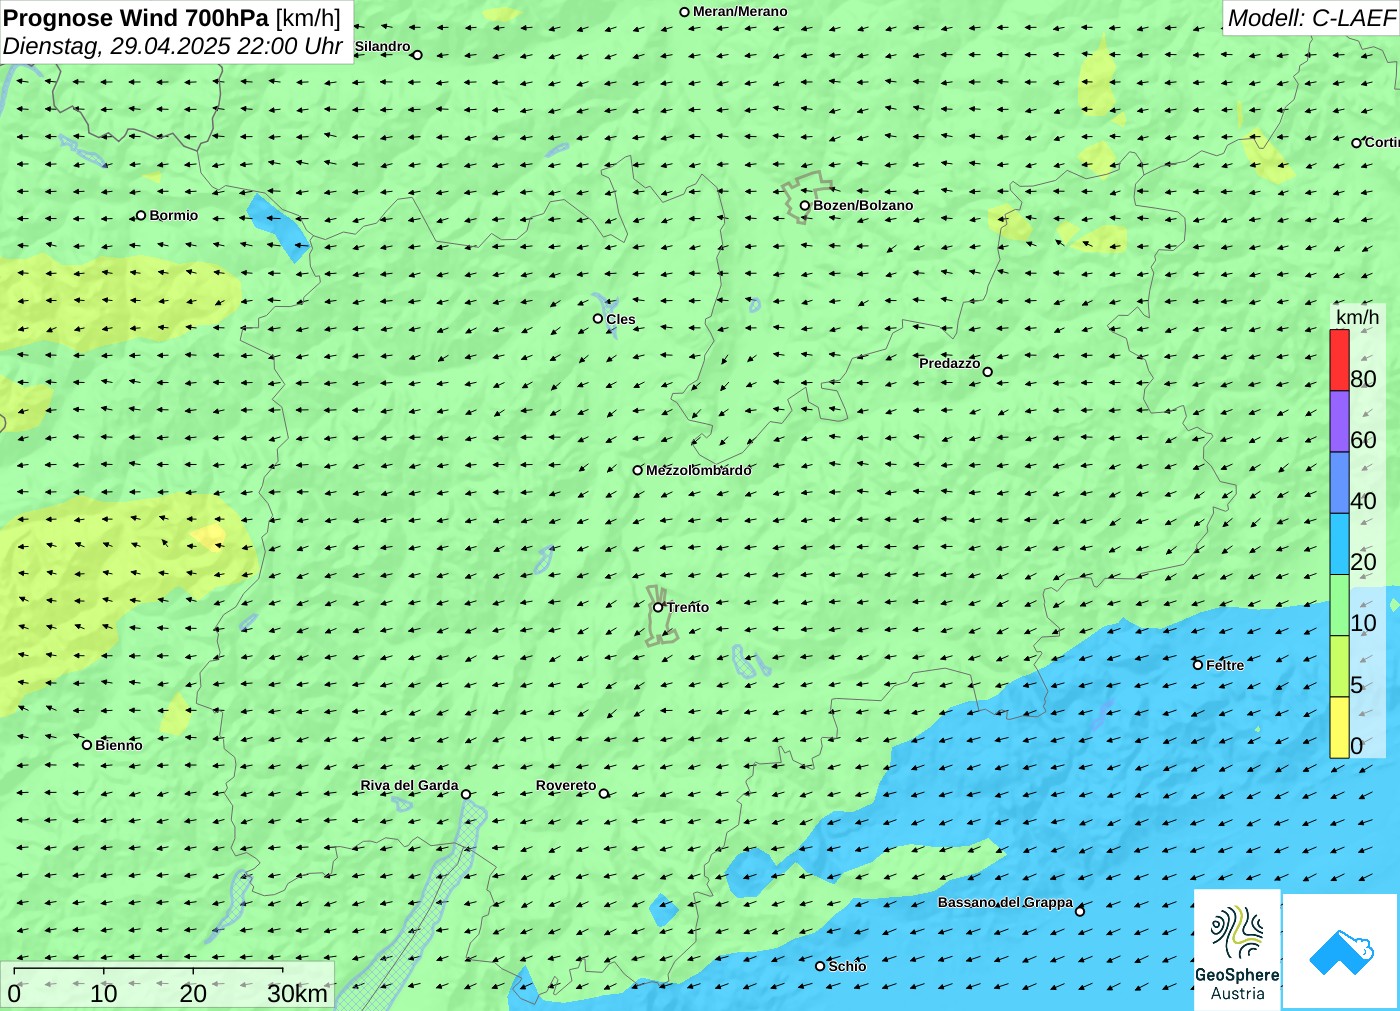Screen dimensions: 1400x1011
Task: Click the date 'Dienstag, 29.04.2025 22:00 Uhr'
Action: tap(173, 46)
